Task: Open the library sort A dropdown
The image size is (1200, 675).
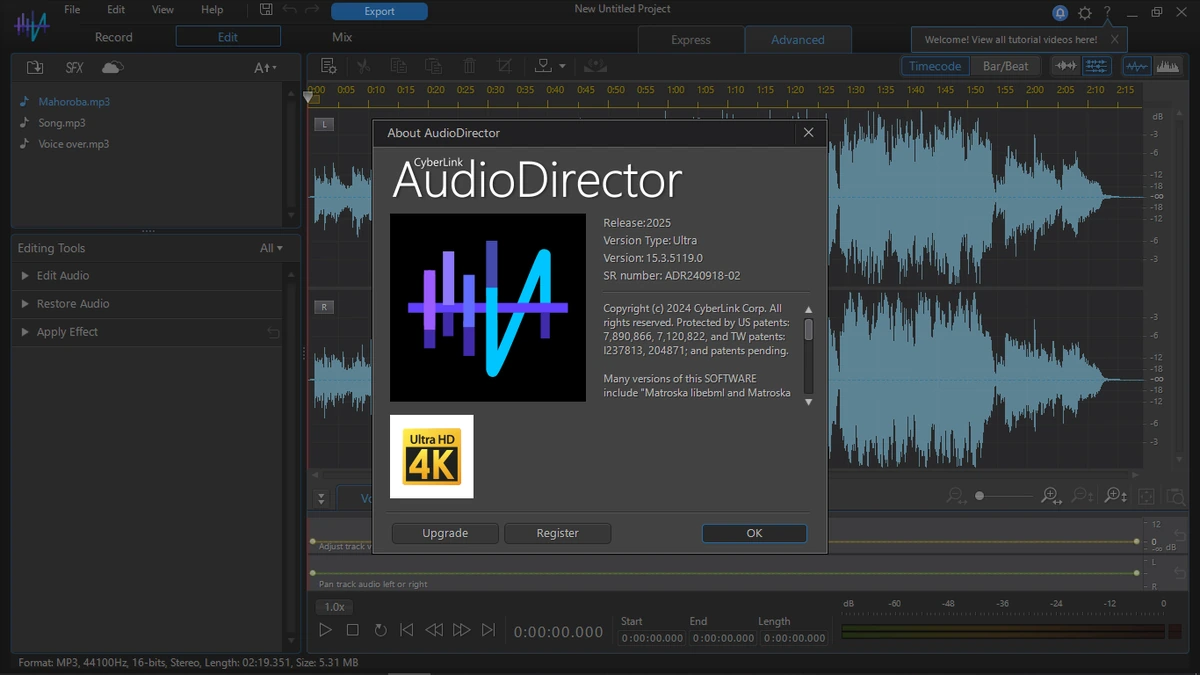Action: tap(264, 68)
